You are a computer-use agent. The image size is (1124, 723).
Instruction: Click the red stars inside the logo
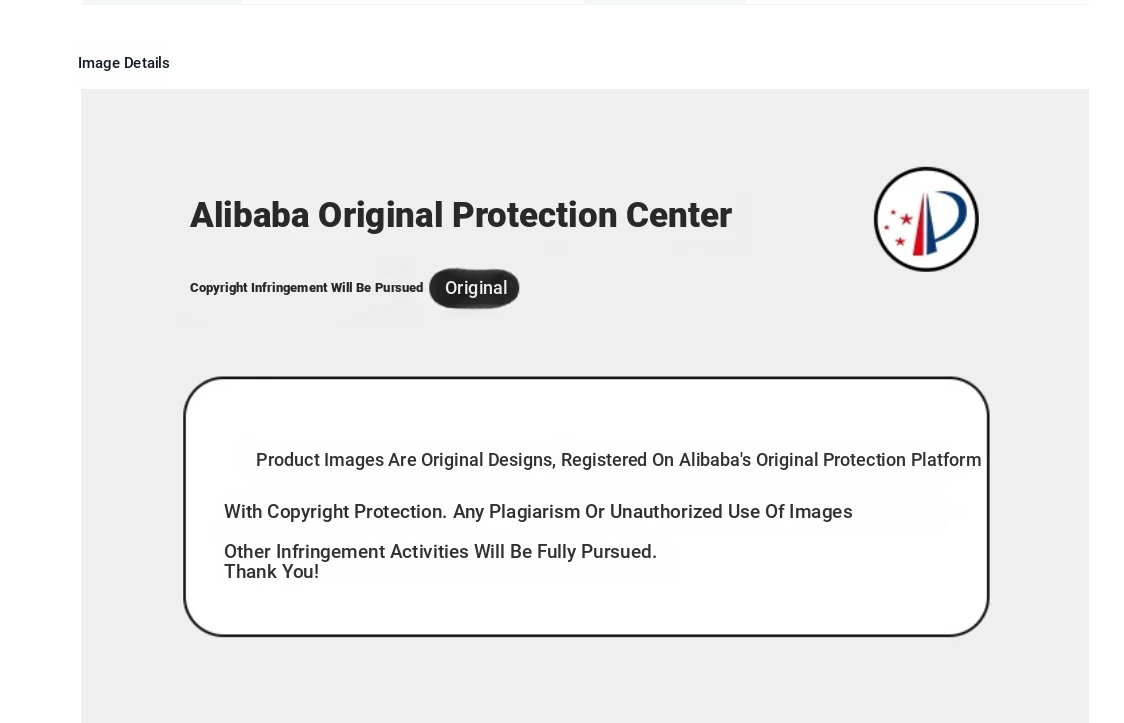point(898,228)
